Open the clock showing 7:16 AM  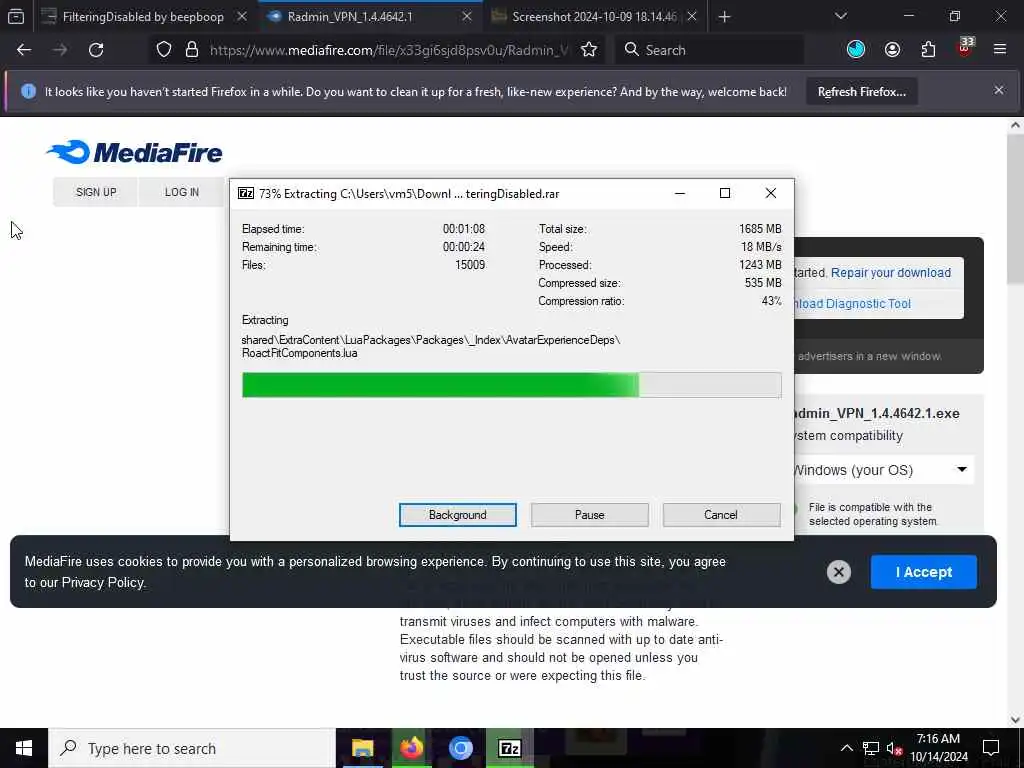tap(938, 748)
